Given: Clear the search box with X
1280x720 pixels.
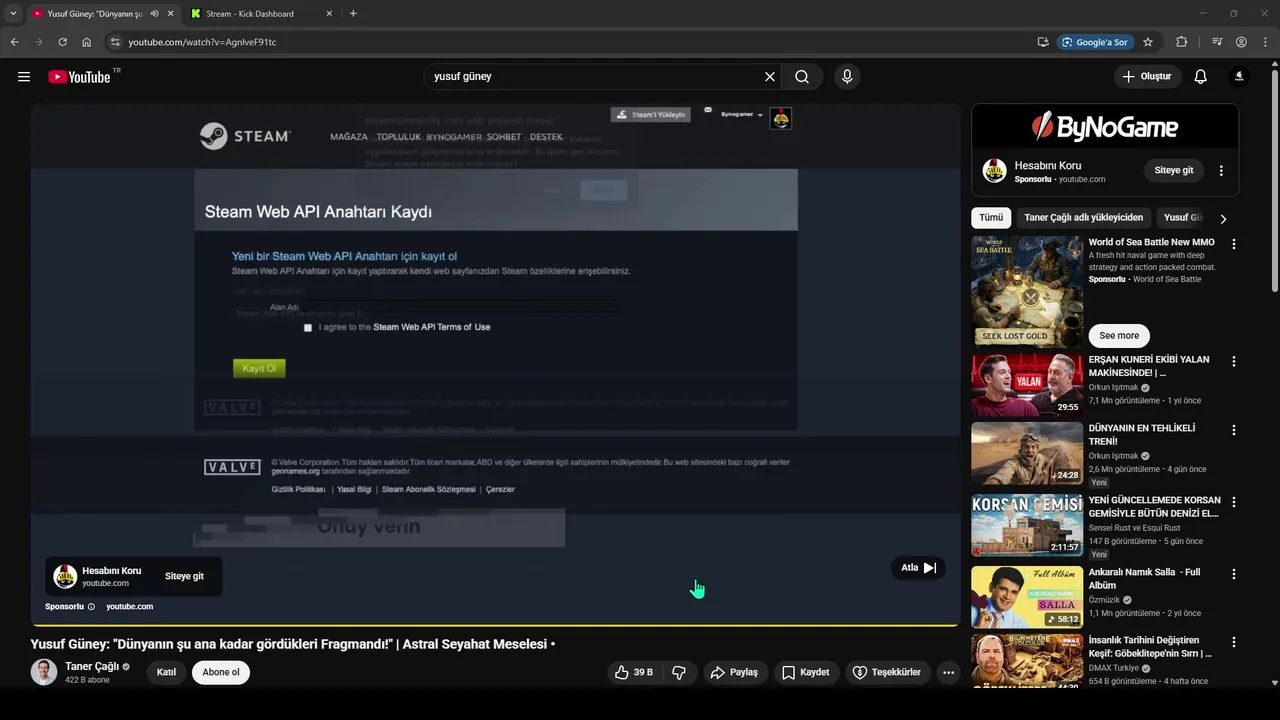Looking at the screenshot, I should point(770,77).
